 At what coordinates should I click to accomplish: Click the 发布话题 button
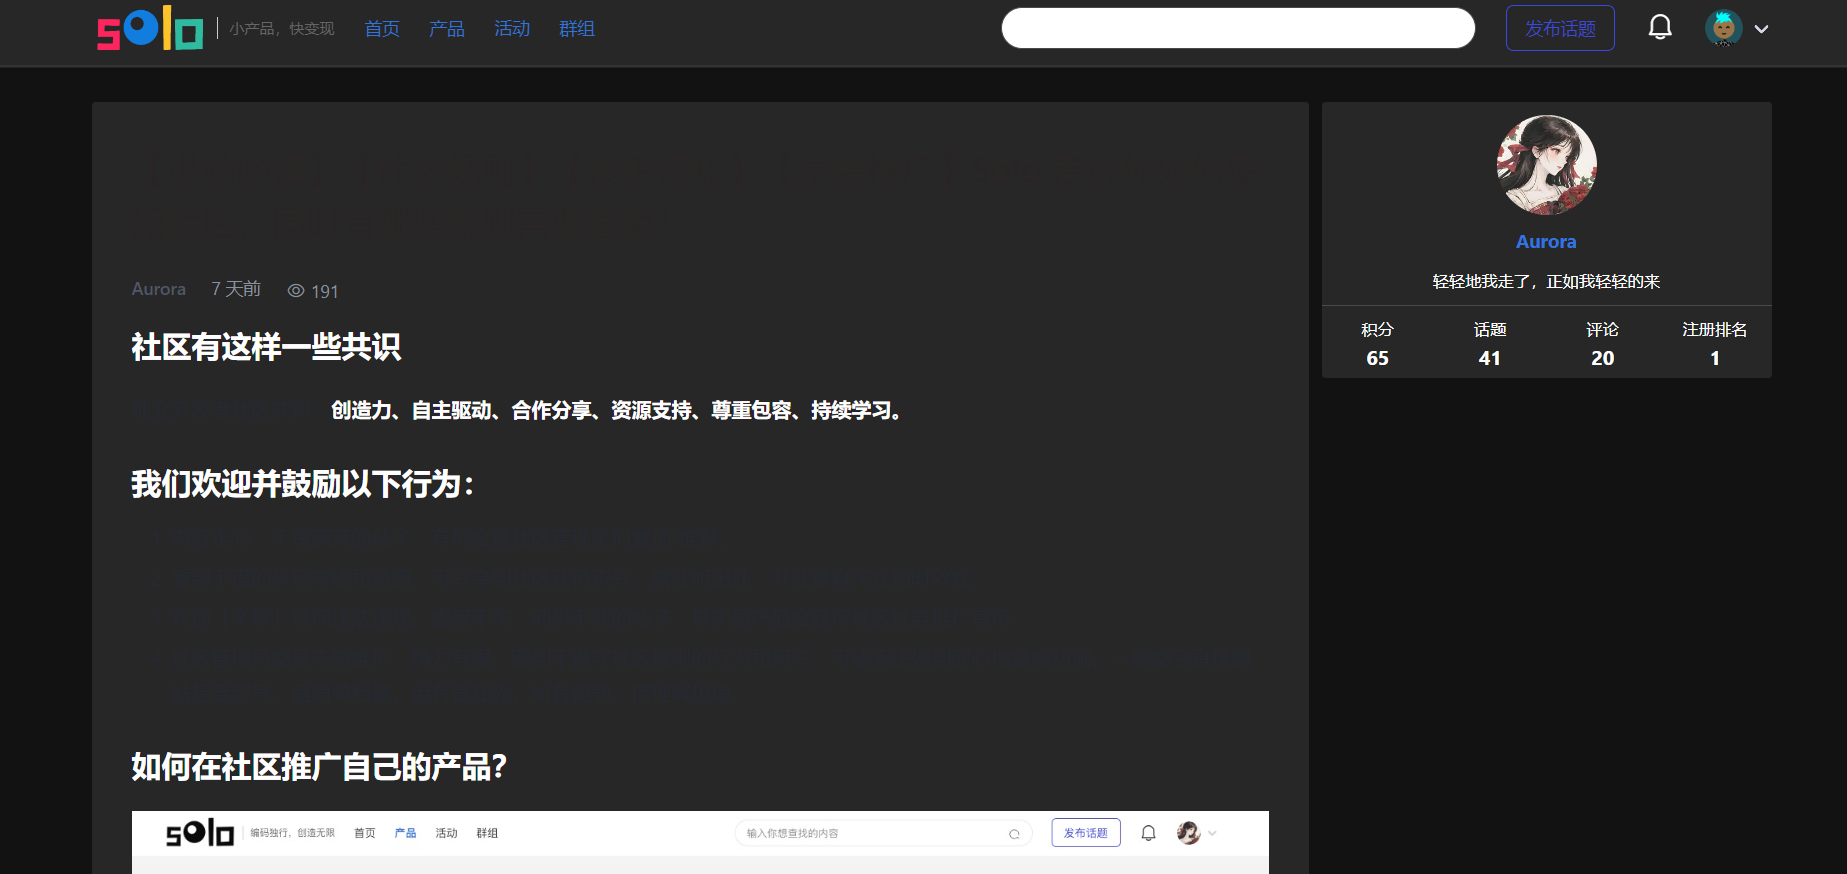tap(1559, 29)
